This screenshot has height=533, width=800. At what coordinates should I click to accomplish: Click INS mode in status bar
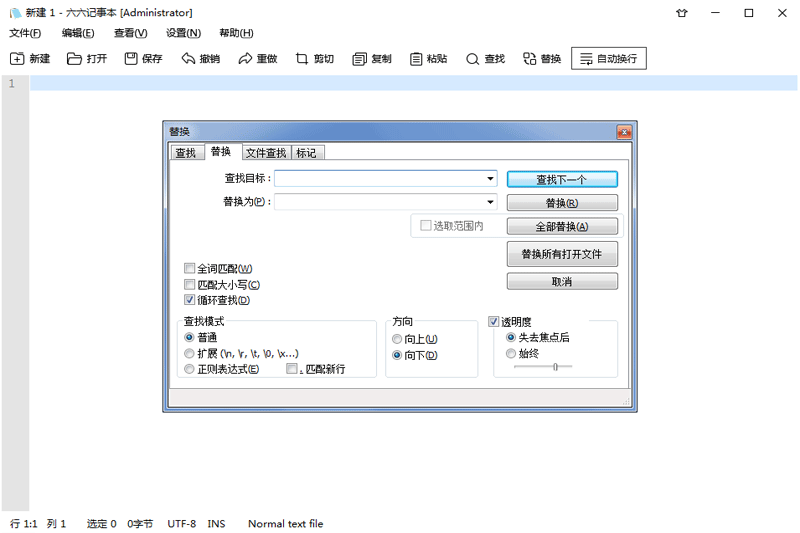click(216, 524)
